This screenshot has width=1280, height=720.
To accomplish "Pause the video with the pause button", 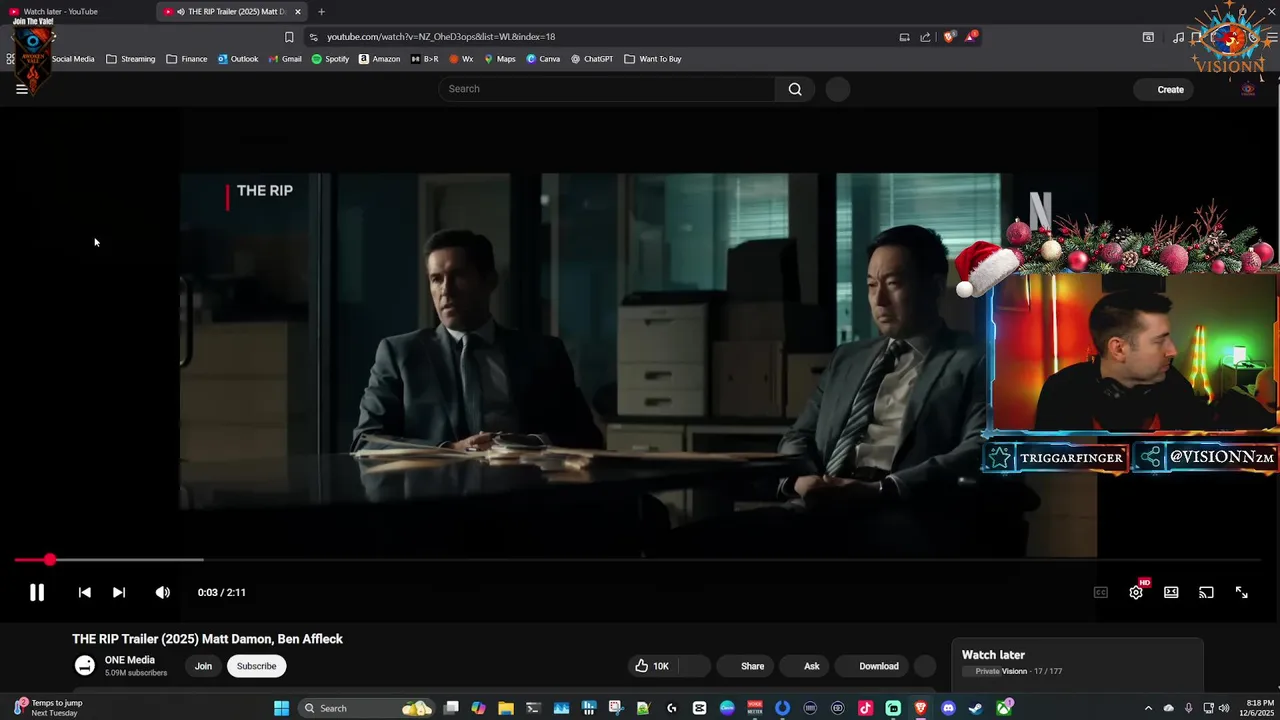I will (x=37, y=592).
